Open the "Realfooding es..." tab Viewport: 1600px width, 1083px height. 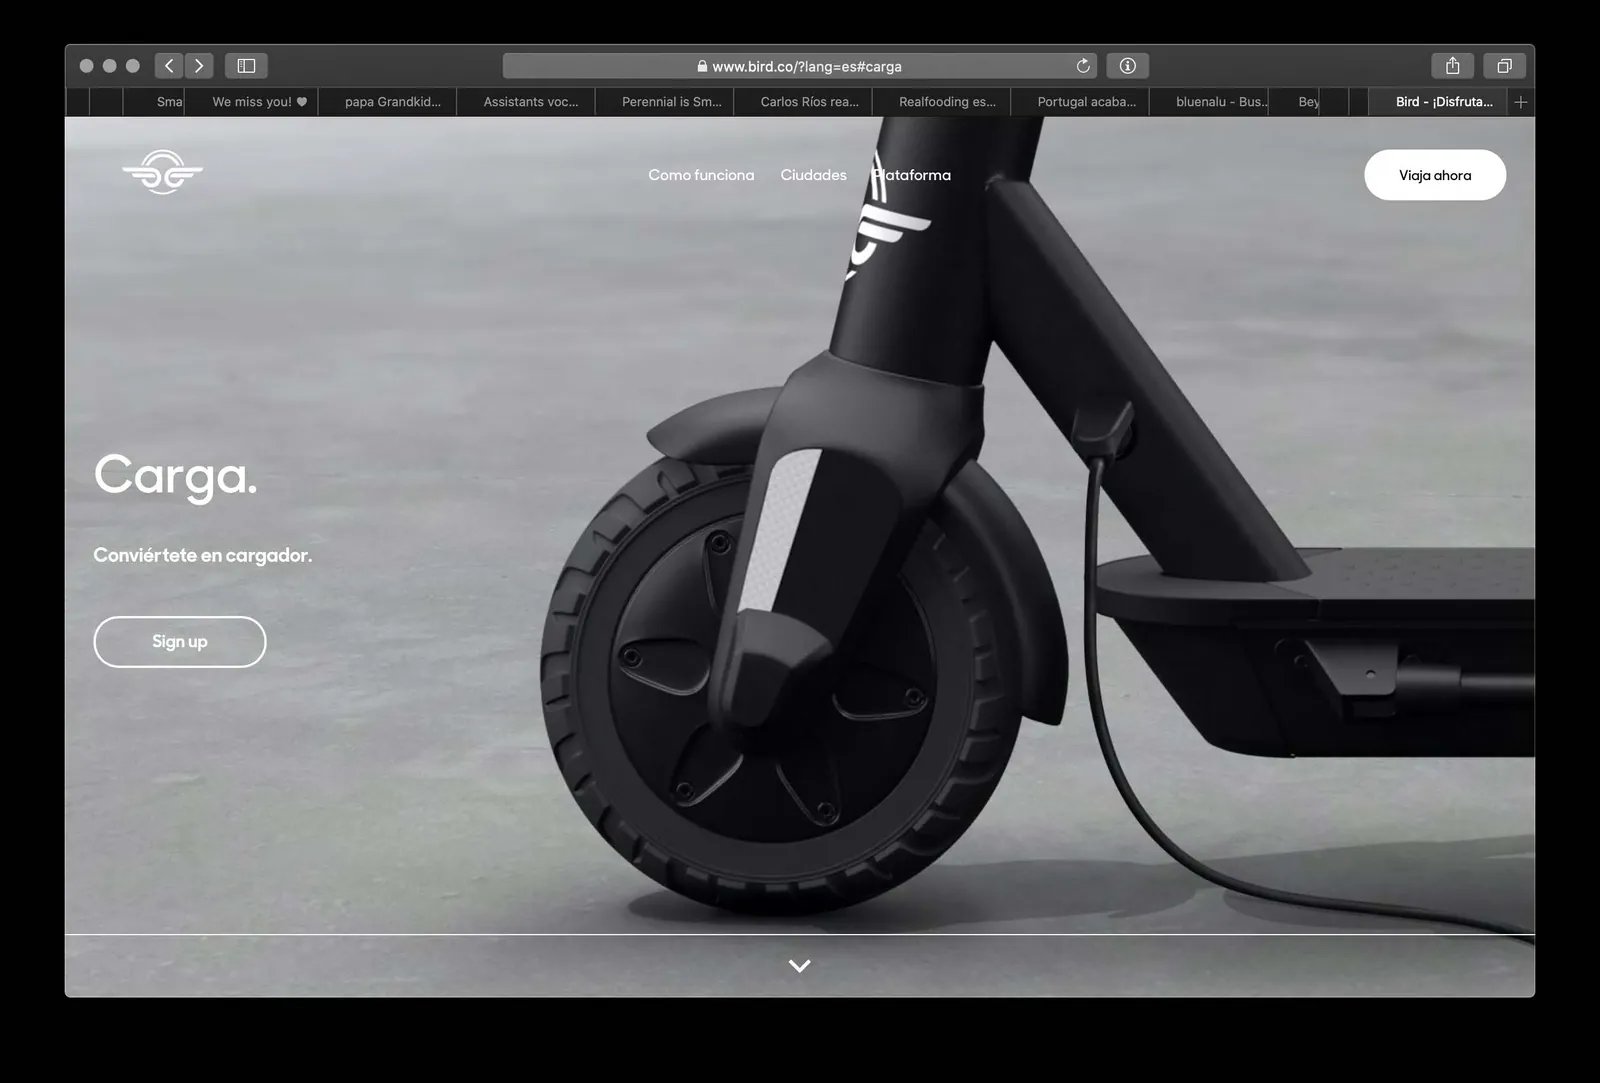pyautogui.click(x=942, y=102)
